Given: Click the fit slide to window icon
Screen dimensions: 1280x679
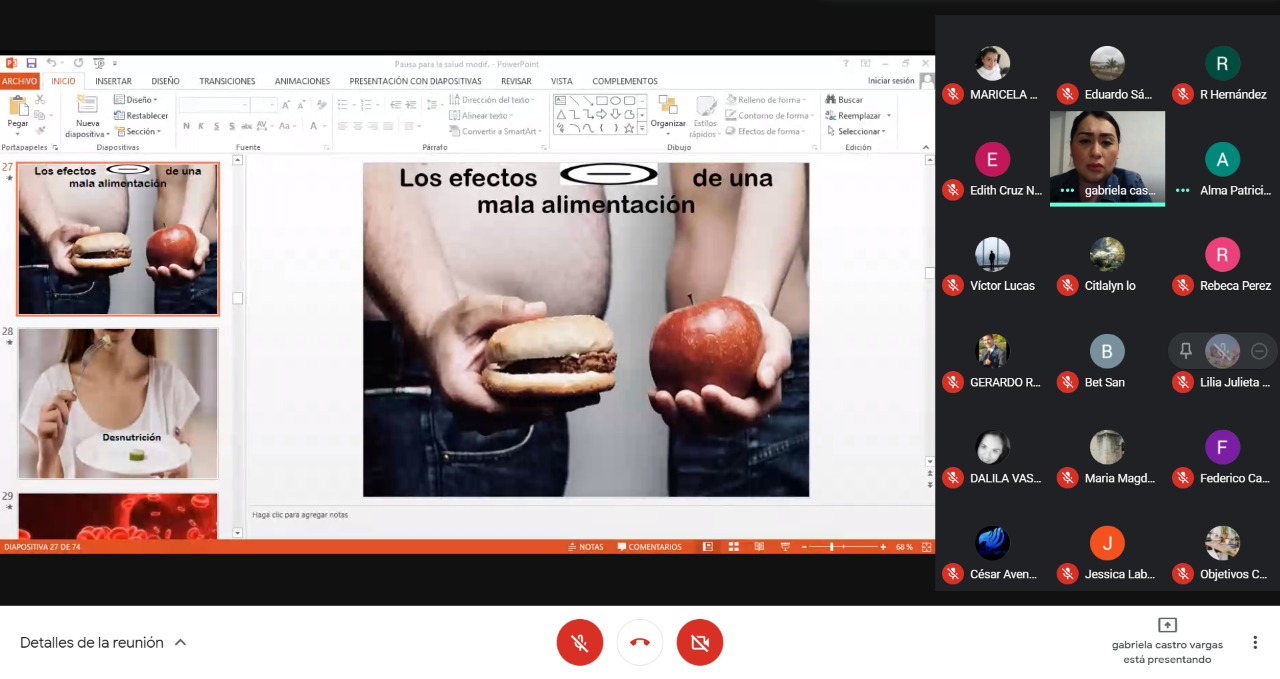Looking at the screenshot, I should click(x=927, y=547).
